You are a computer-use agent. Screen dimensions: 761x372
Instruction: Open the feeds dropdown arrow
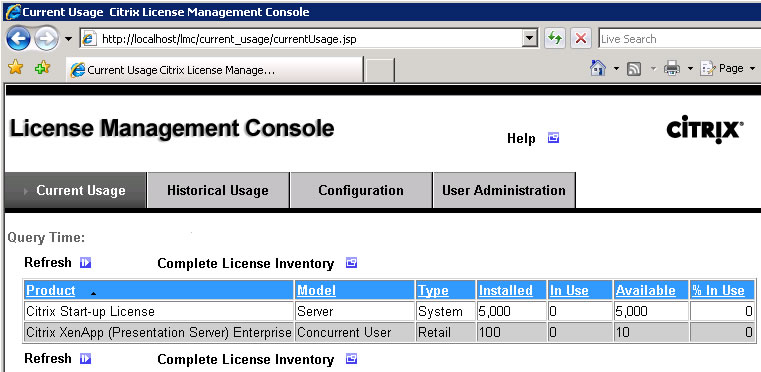tap(653, 69)
